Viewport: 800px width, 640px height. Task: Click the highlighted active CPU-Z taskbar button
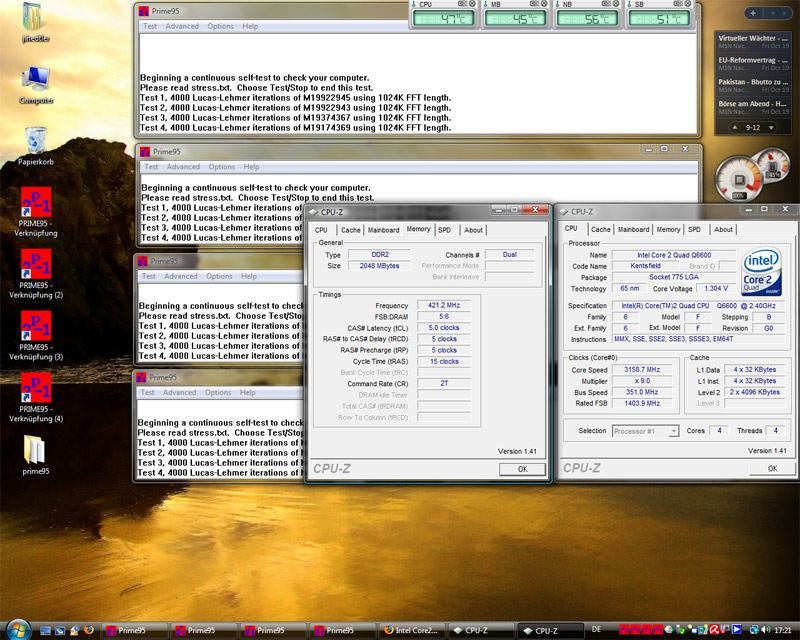tap(550, 631)
